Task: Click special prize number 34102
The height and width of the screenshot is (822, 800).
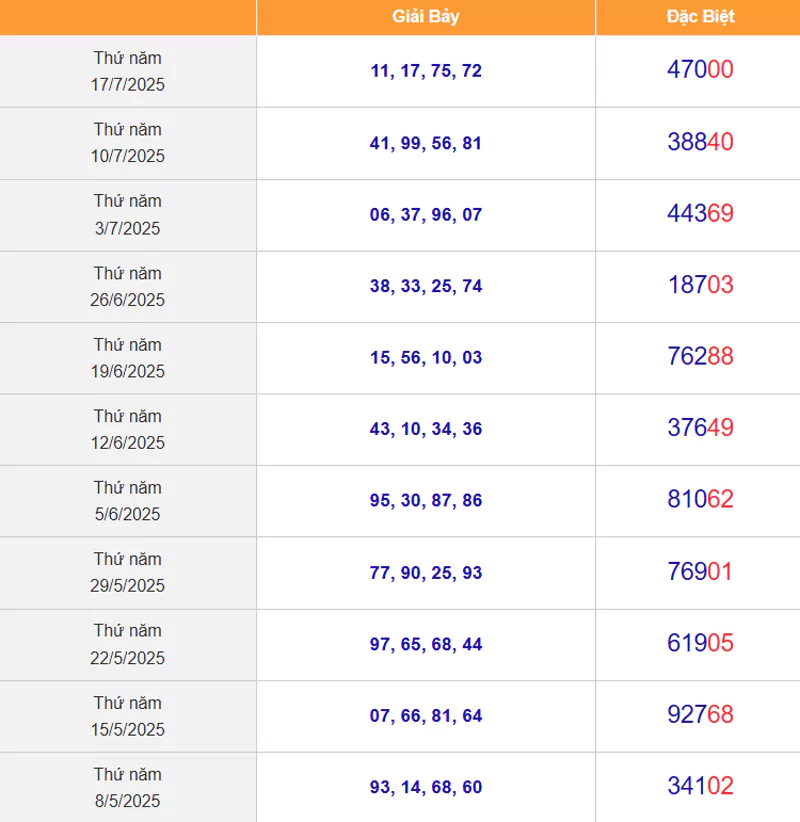Action: click(700, 785)
